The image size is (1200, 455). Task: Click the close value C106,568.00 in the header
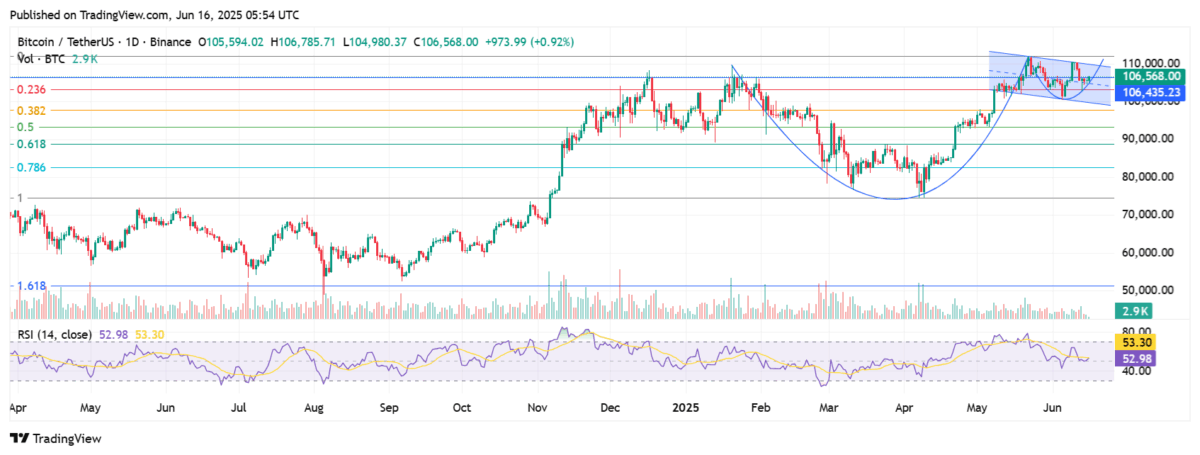[x=447, y=42]
